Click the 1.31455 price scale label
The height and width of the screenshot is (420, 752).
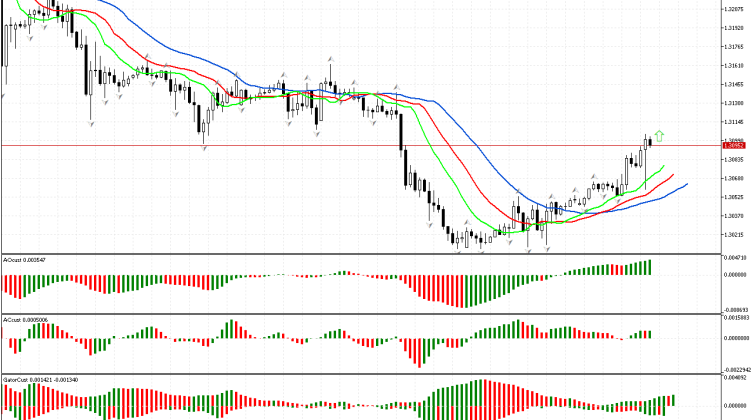pos(734,84)
